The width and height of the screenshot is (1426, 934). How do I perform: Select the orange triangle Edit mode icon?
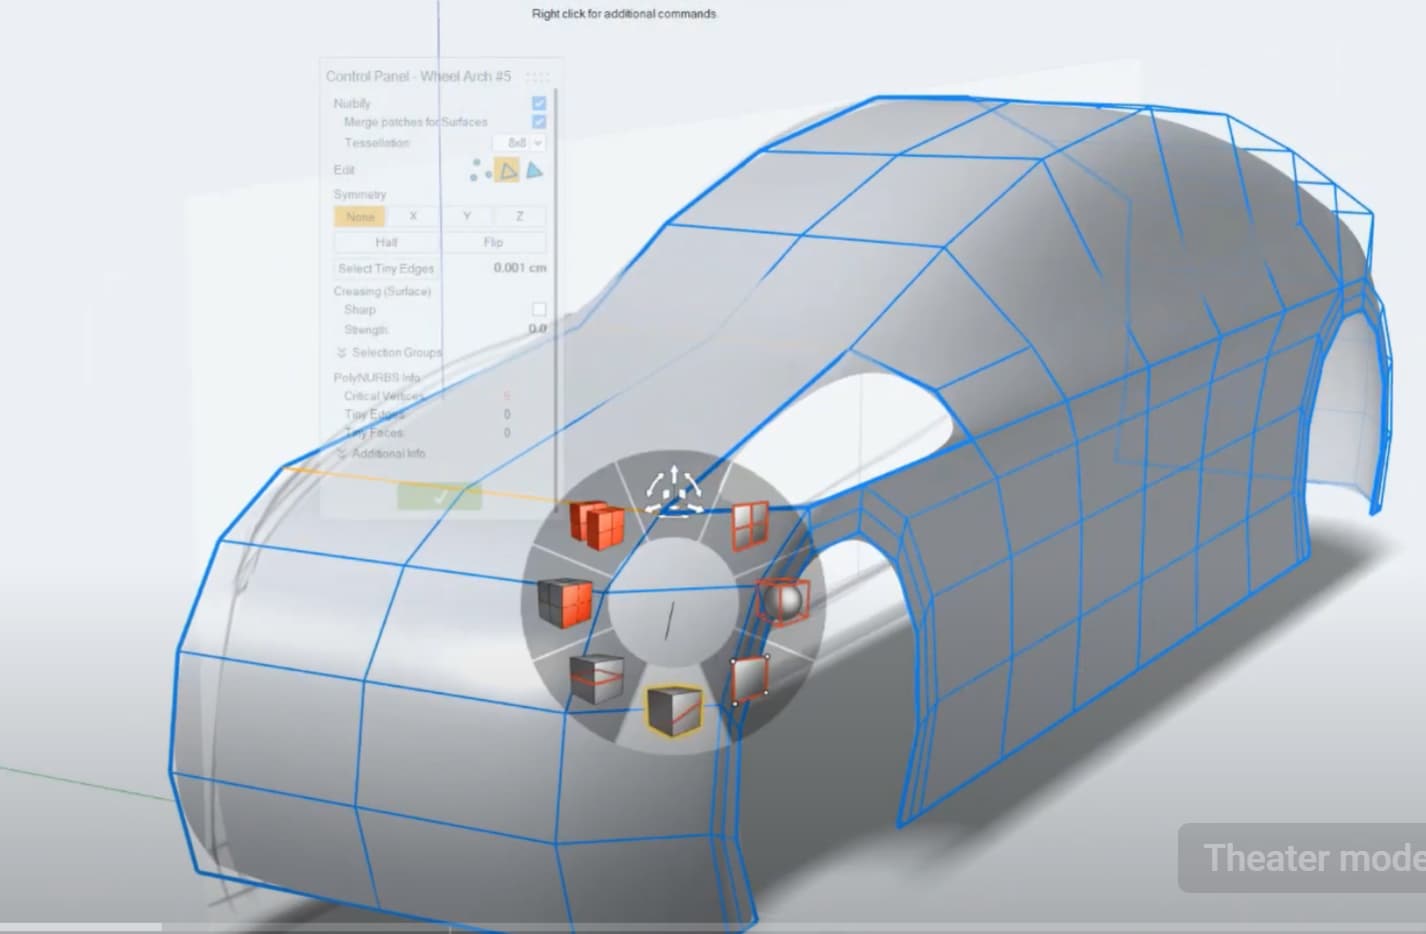pos(505,172)
